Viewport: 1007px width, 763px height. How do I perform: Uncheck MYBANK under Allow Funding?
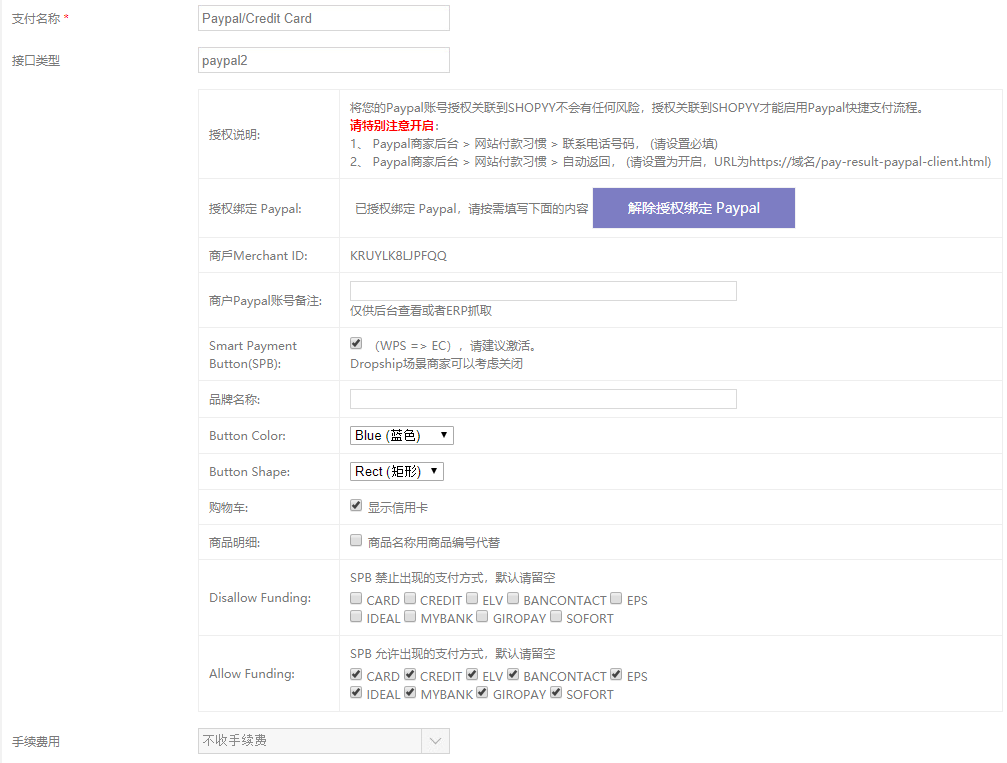(x=409, y=693)
